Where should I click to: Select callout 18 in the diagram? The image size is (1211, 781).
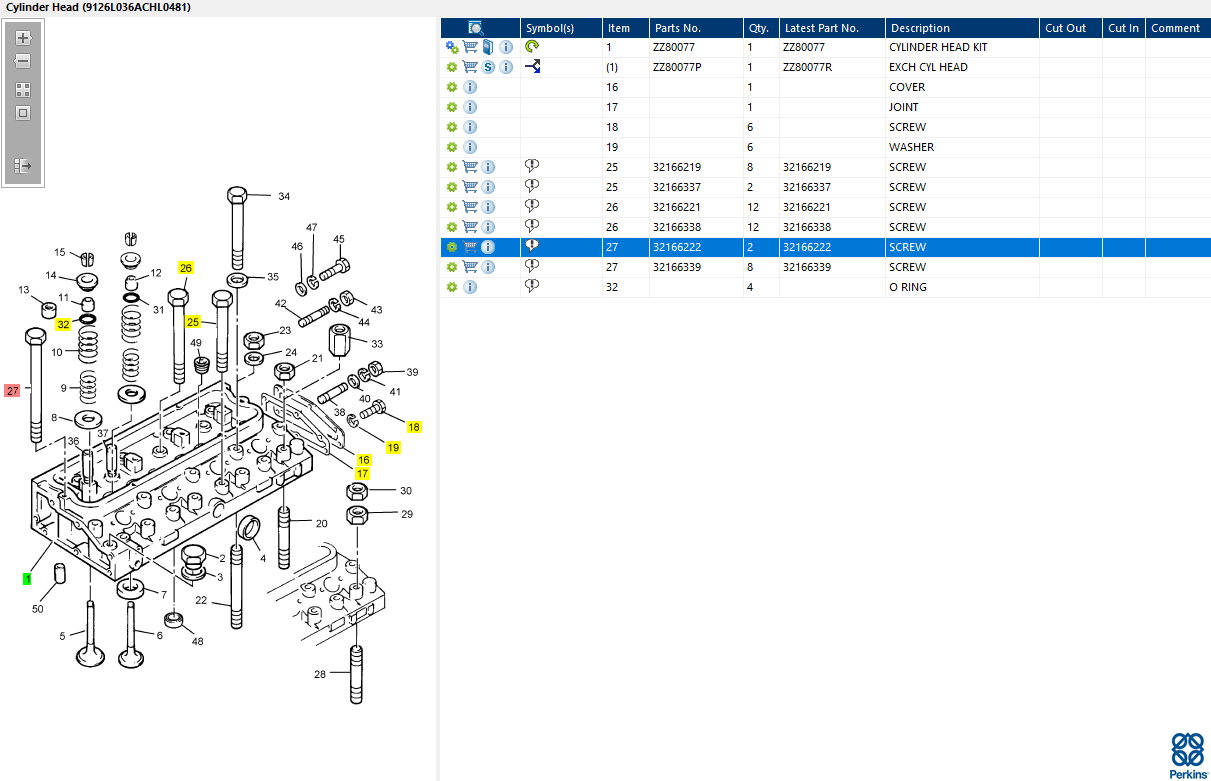414,427
